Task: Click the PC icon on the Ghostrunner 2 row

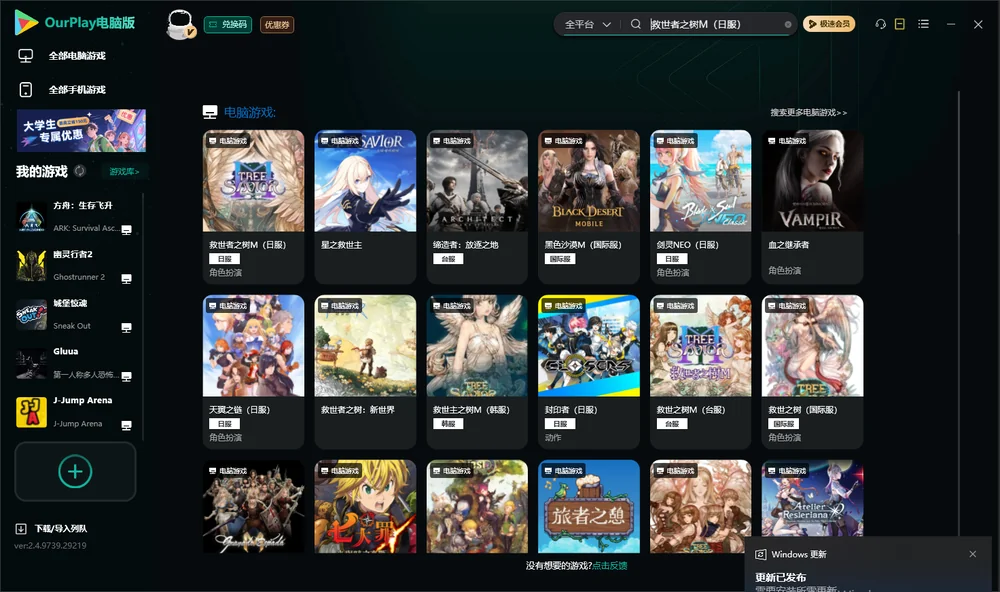Action: (126, 279)
